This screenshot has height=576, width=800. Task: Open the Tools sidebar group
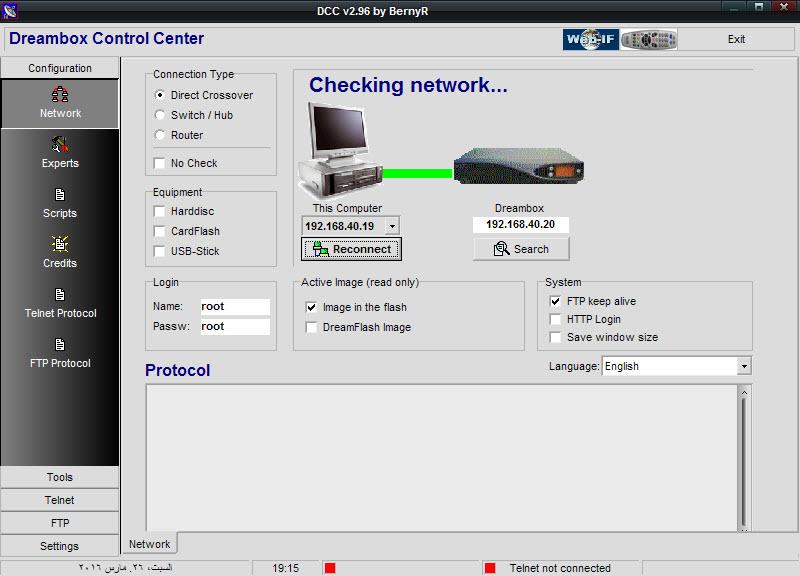click(60, 477)
